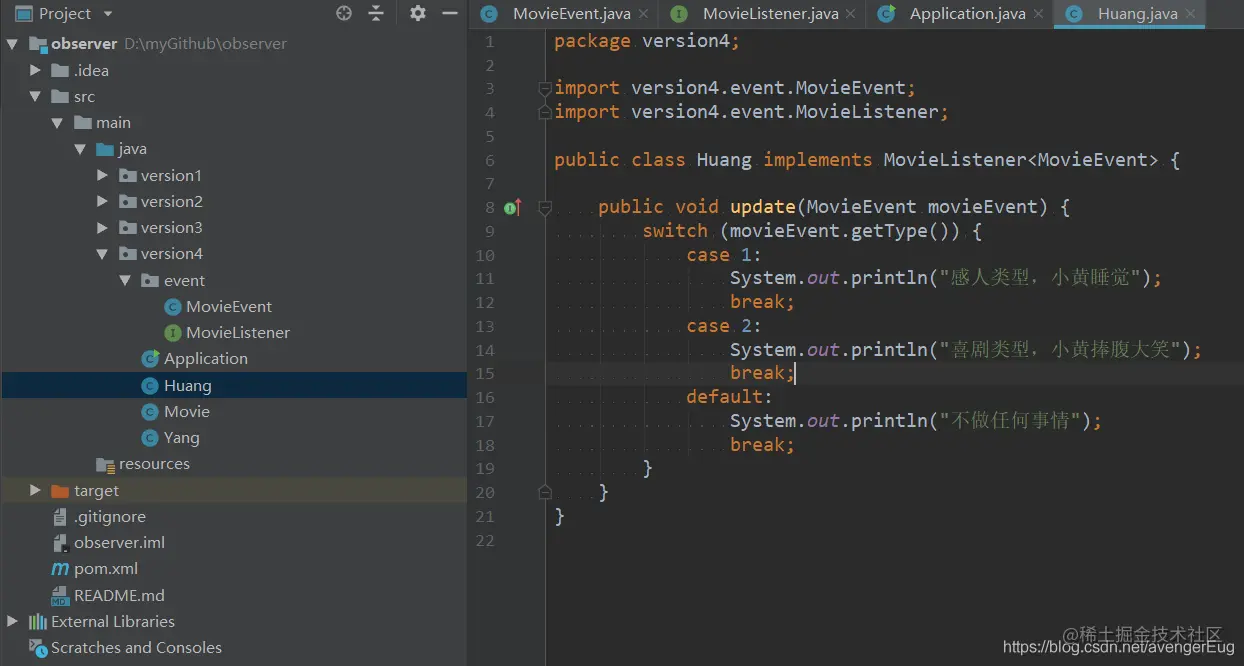Click the .gitignore file icon
Viewport: 1244px width, 666px height.
click(x=60, y=516)
